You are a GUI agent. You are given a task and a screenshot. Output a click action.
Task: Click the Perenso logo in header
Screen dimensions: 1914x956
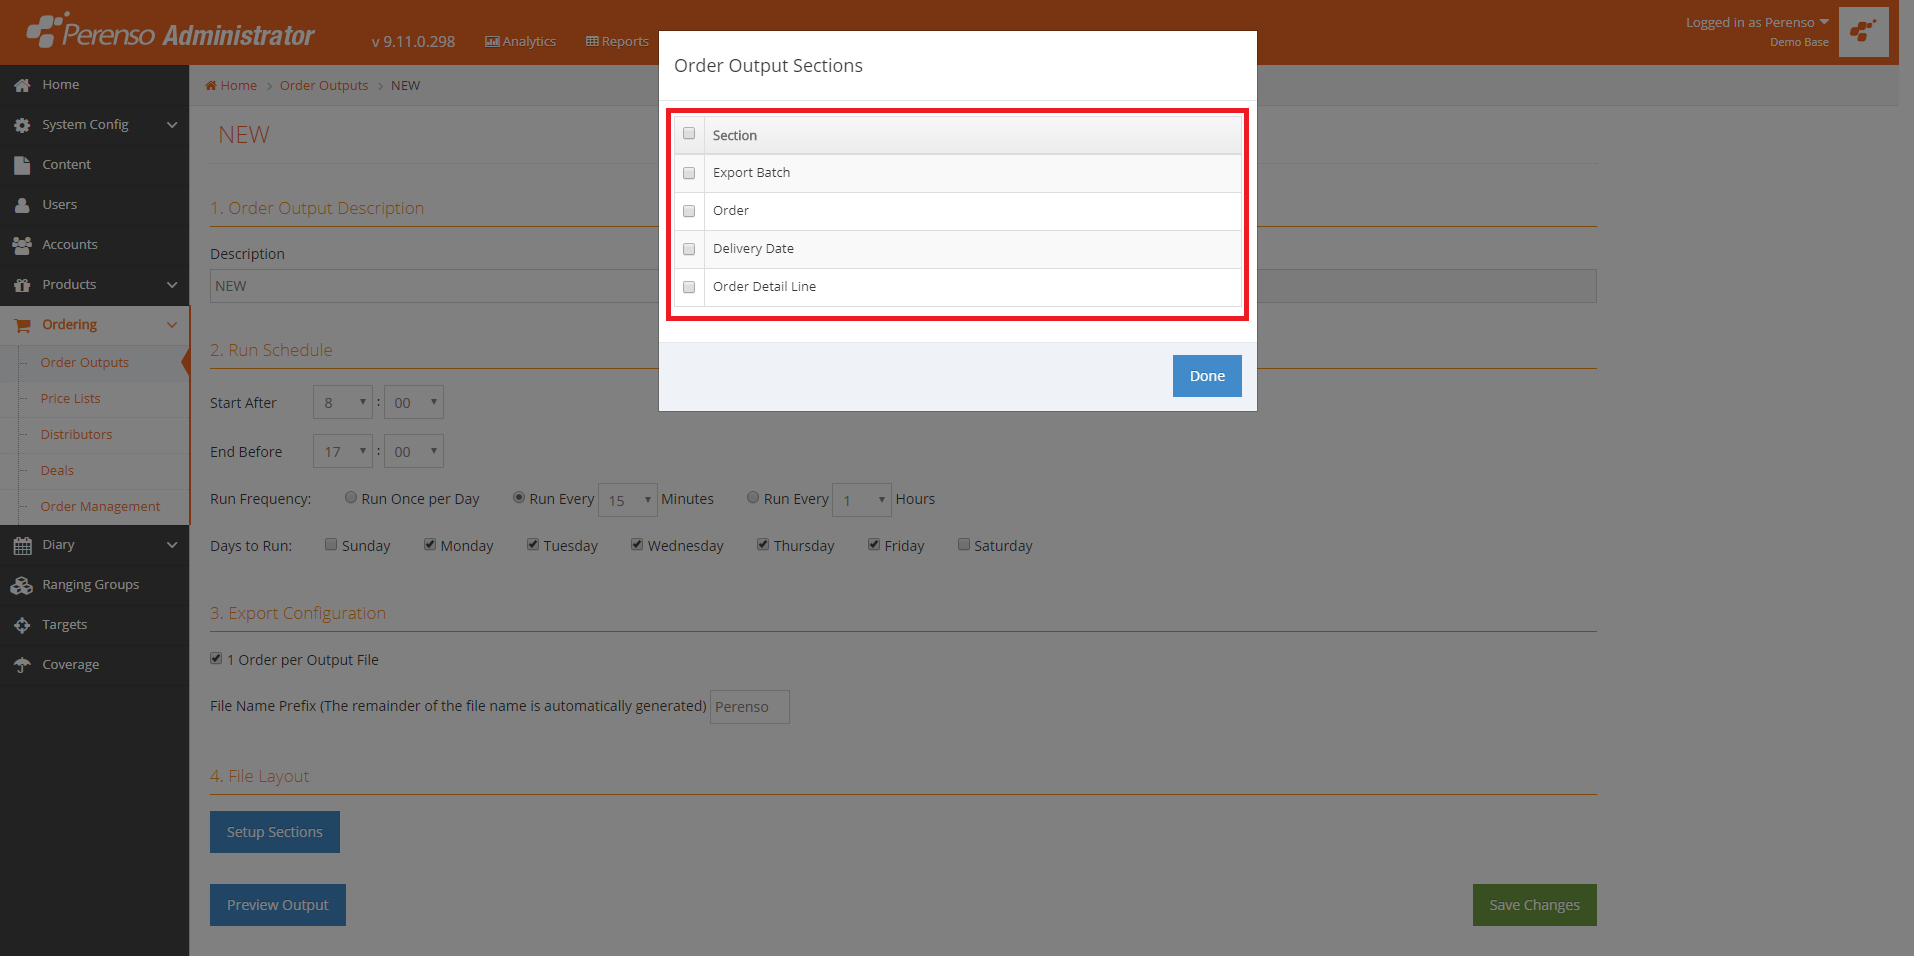(x=170, y=32)
